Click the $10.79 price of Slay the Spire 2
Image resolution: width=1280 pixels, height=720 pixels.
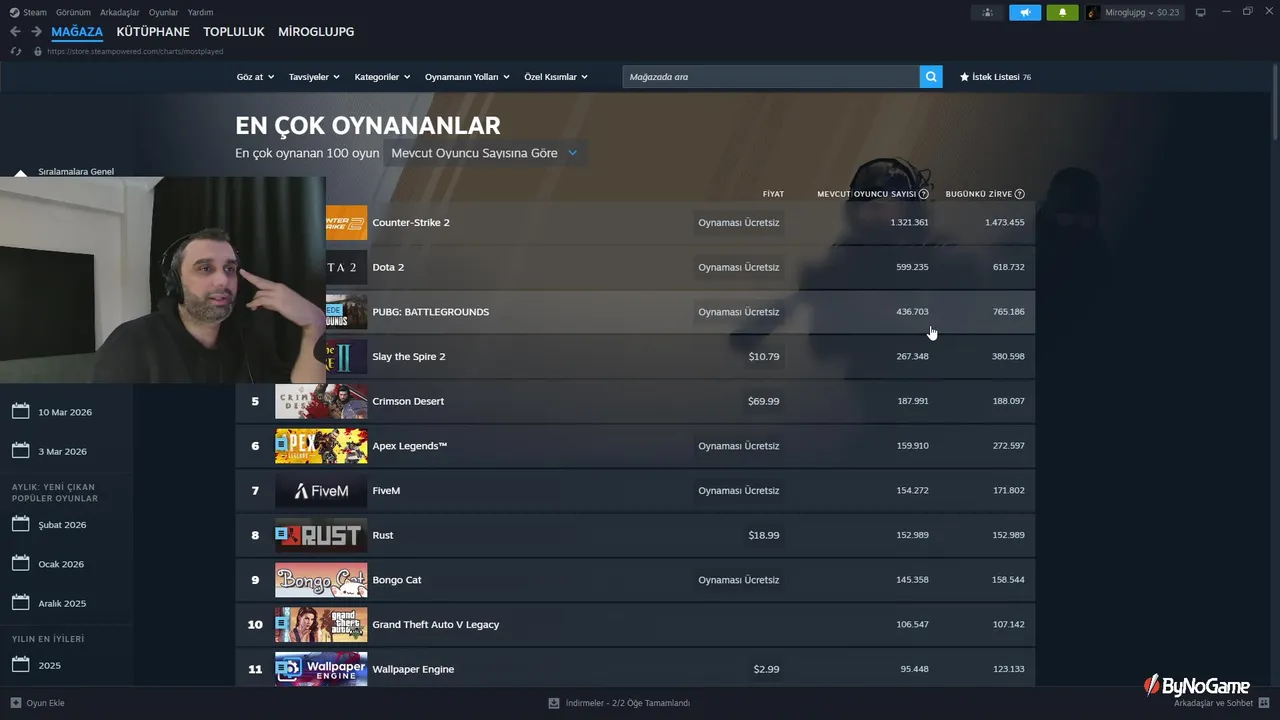pyautogui.click(x=764, y=356)
